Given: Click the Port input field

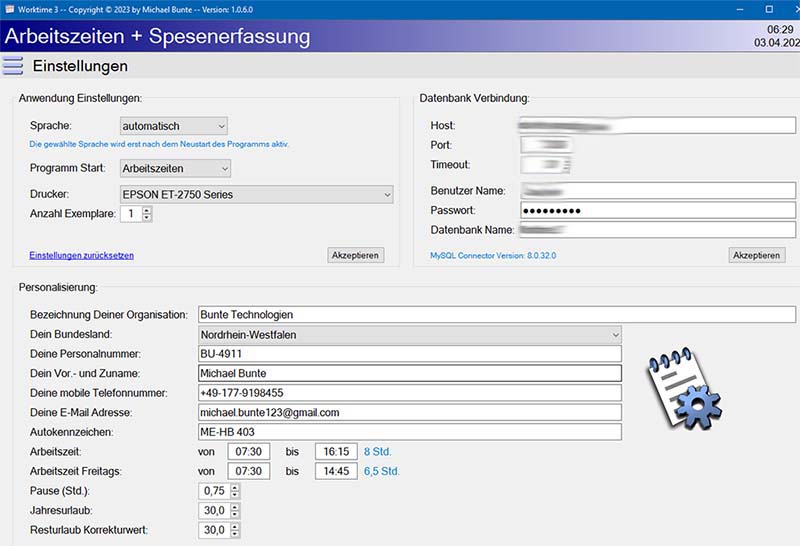Looking at the screenshot, I should coord(545,145).
